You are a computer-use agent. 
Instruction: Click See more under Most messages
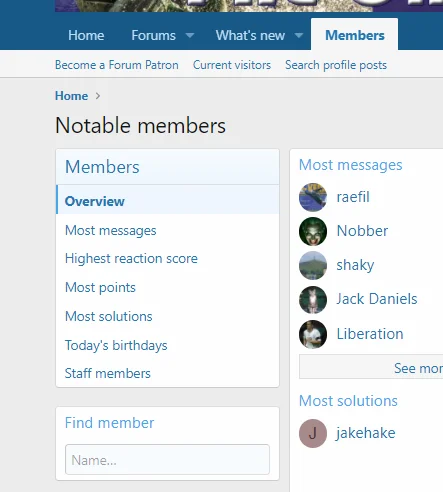[x=371, y=367]
